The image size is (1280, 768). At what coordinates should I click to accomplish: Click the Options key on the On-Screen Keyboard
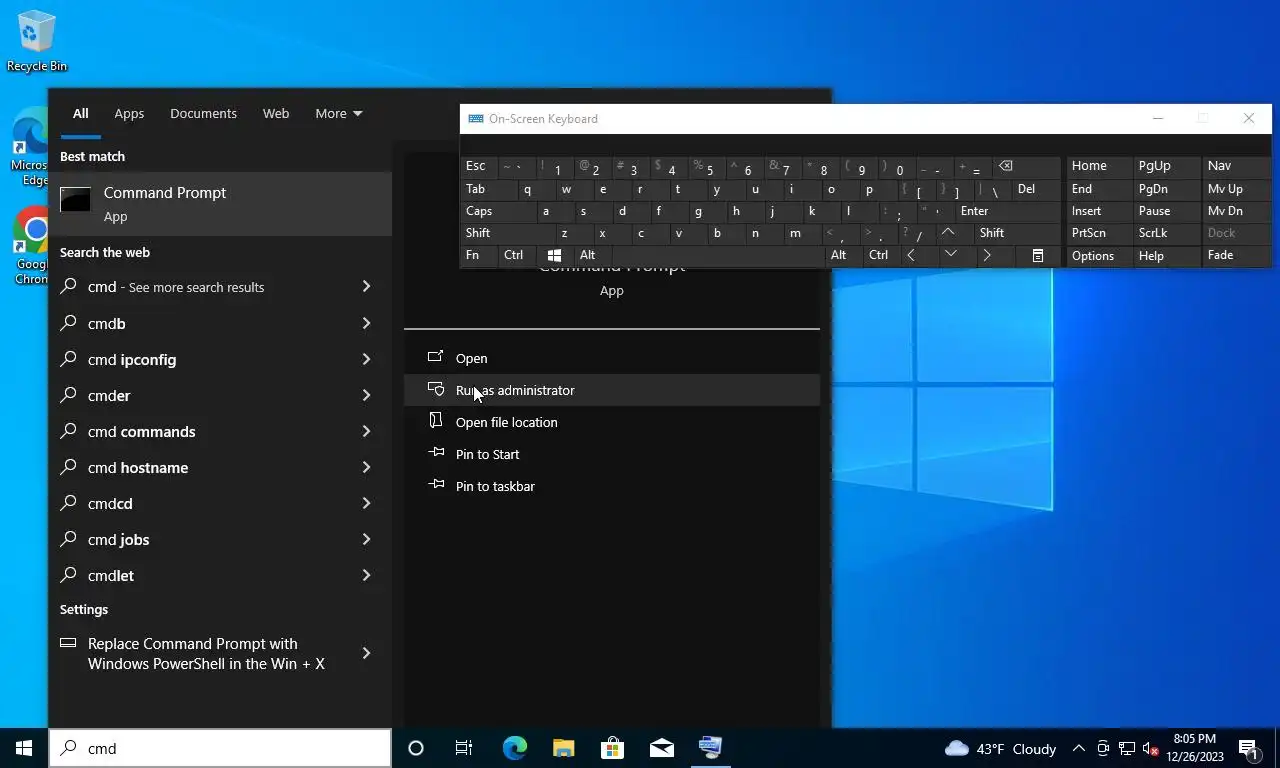(1098, 255)
